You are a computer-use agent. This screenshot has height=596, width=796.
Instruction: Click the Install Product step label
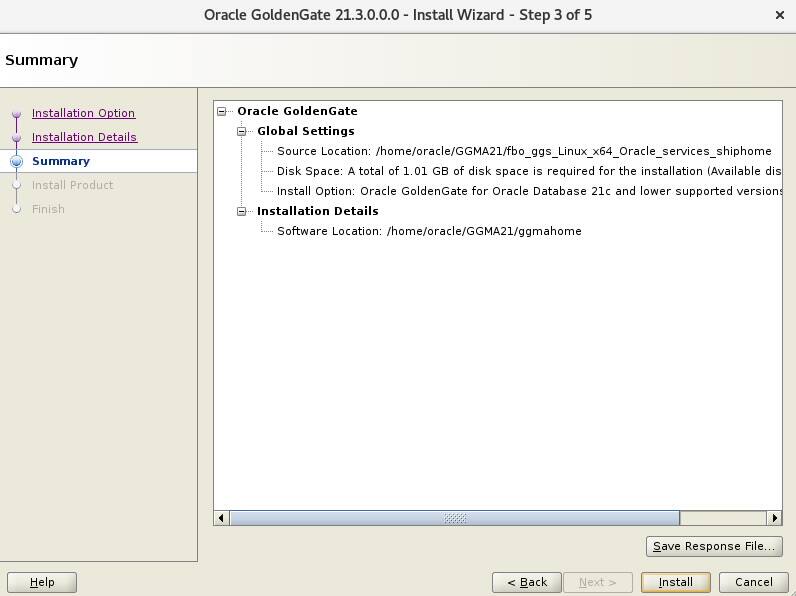coord(73,185)
